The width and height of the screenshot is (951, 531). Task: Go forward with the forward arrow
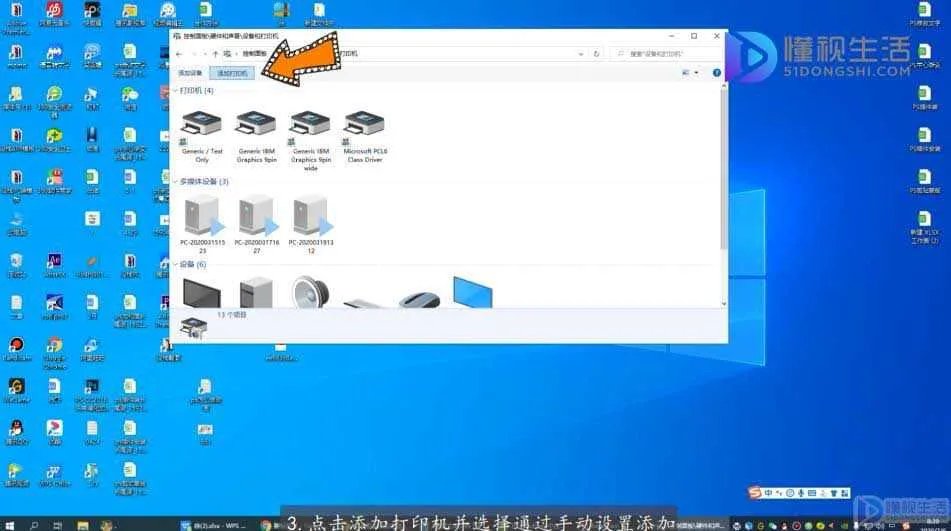[x=194, y=54]
